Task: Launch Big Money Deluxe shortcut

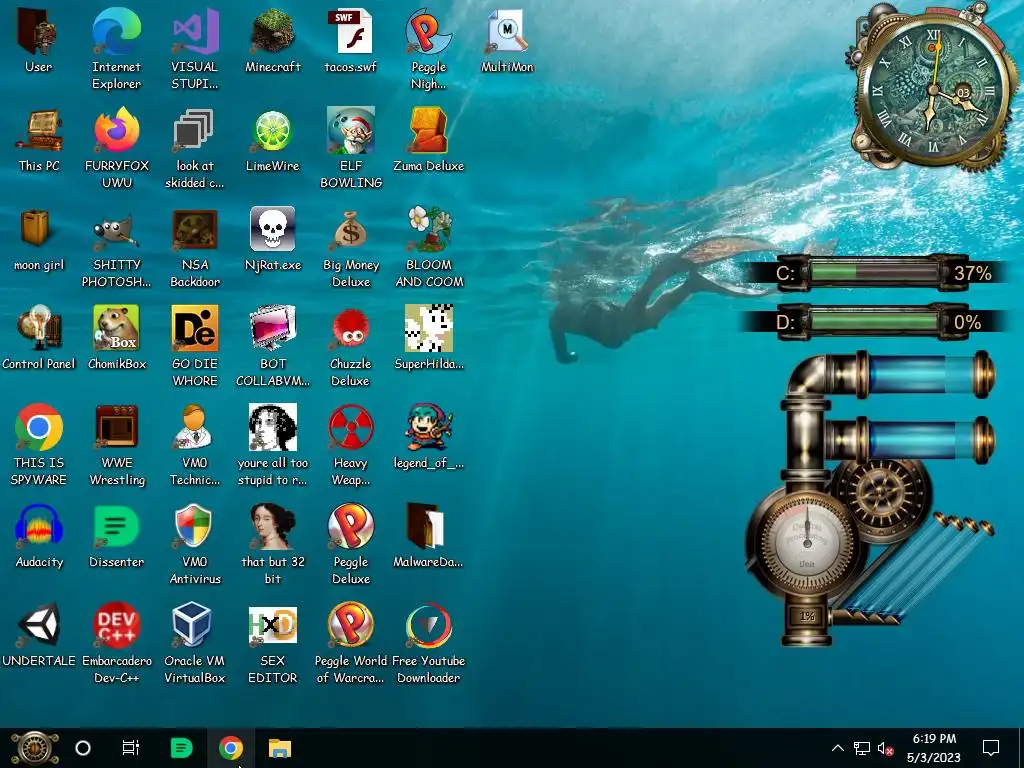Action: tap(351, 247)
